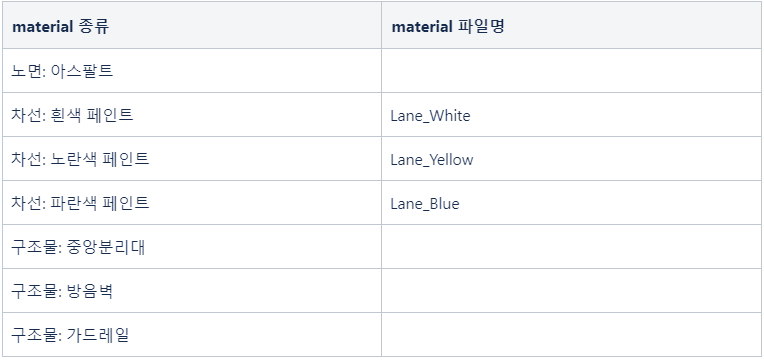
Task: Select the '노면: 아스팔트' cell
Action: (192, 71)
